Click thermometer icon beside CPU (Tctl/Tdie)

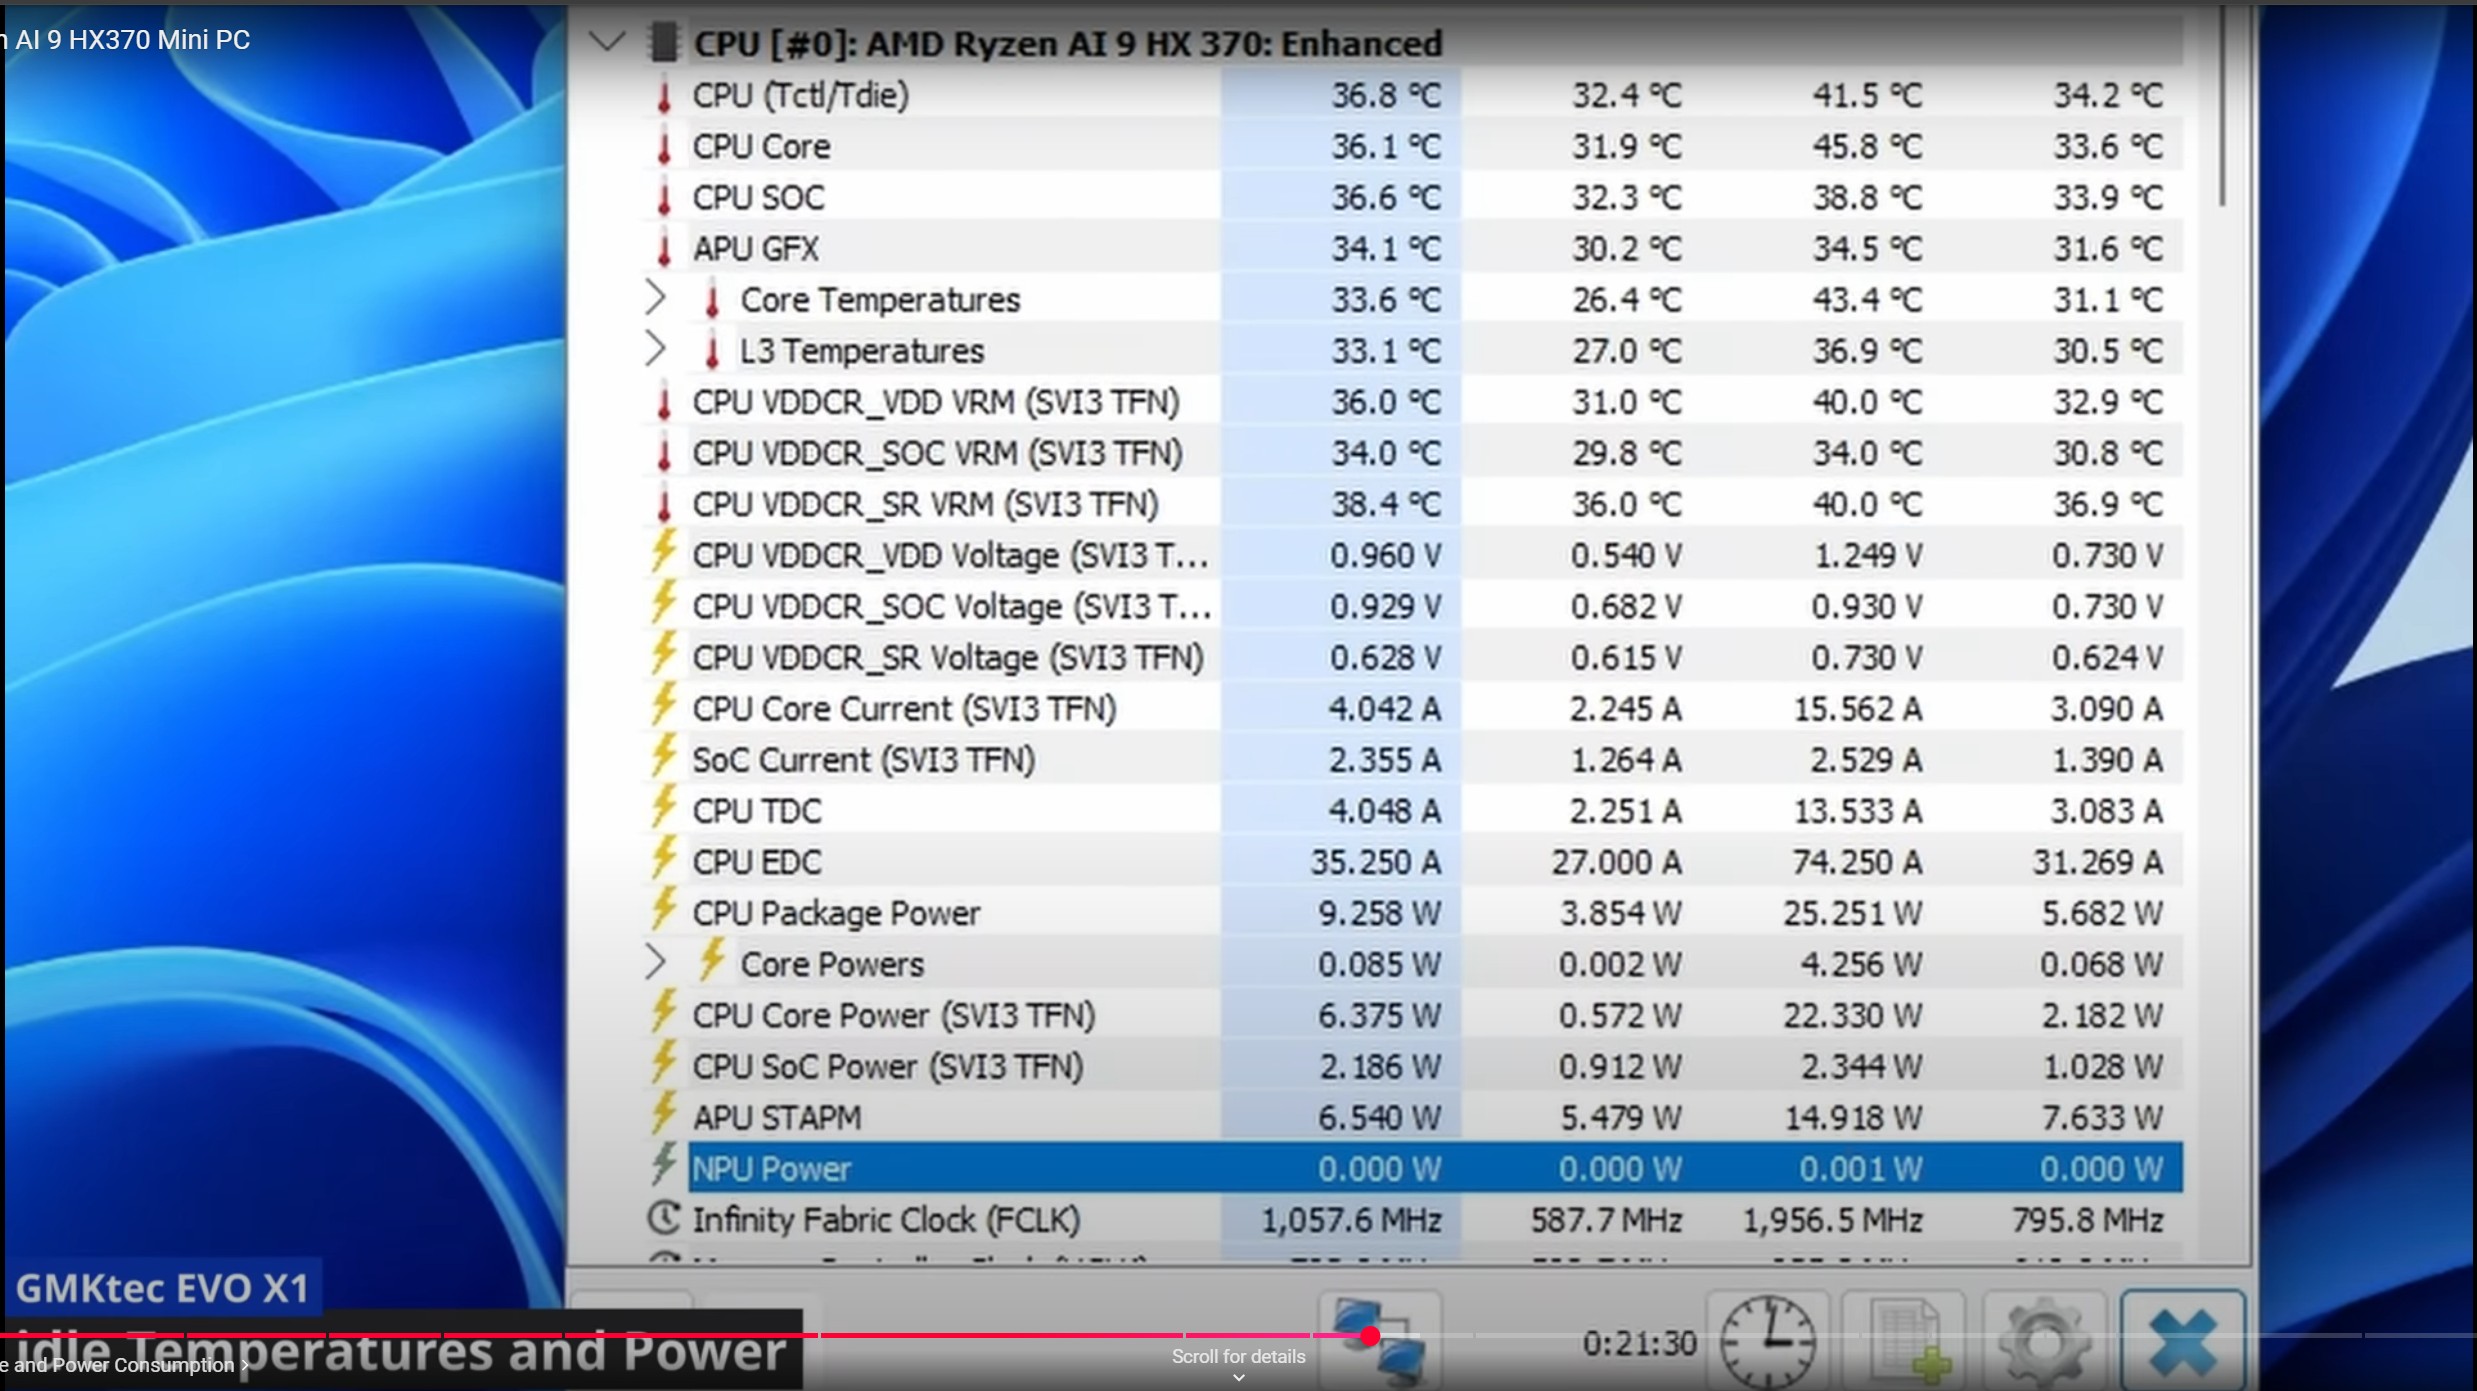[664, 96]
